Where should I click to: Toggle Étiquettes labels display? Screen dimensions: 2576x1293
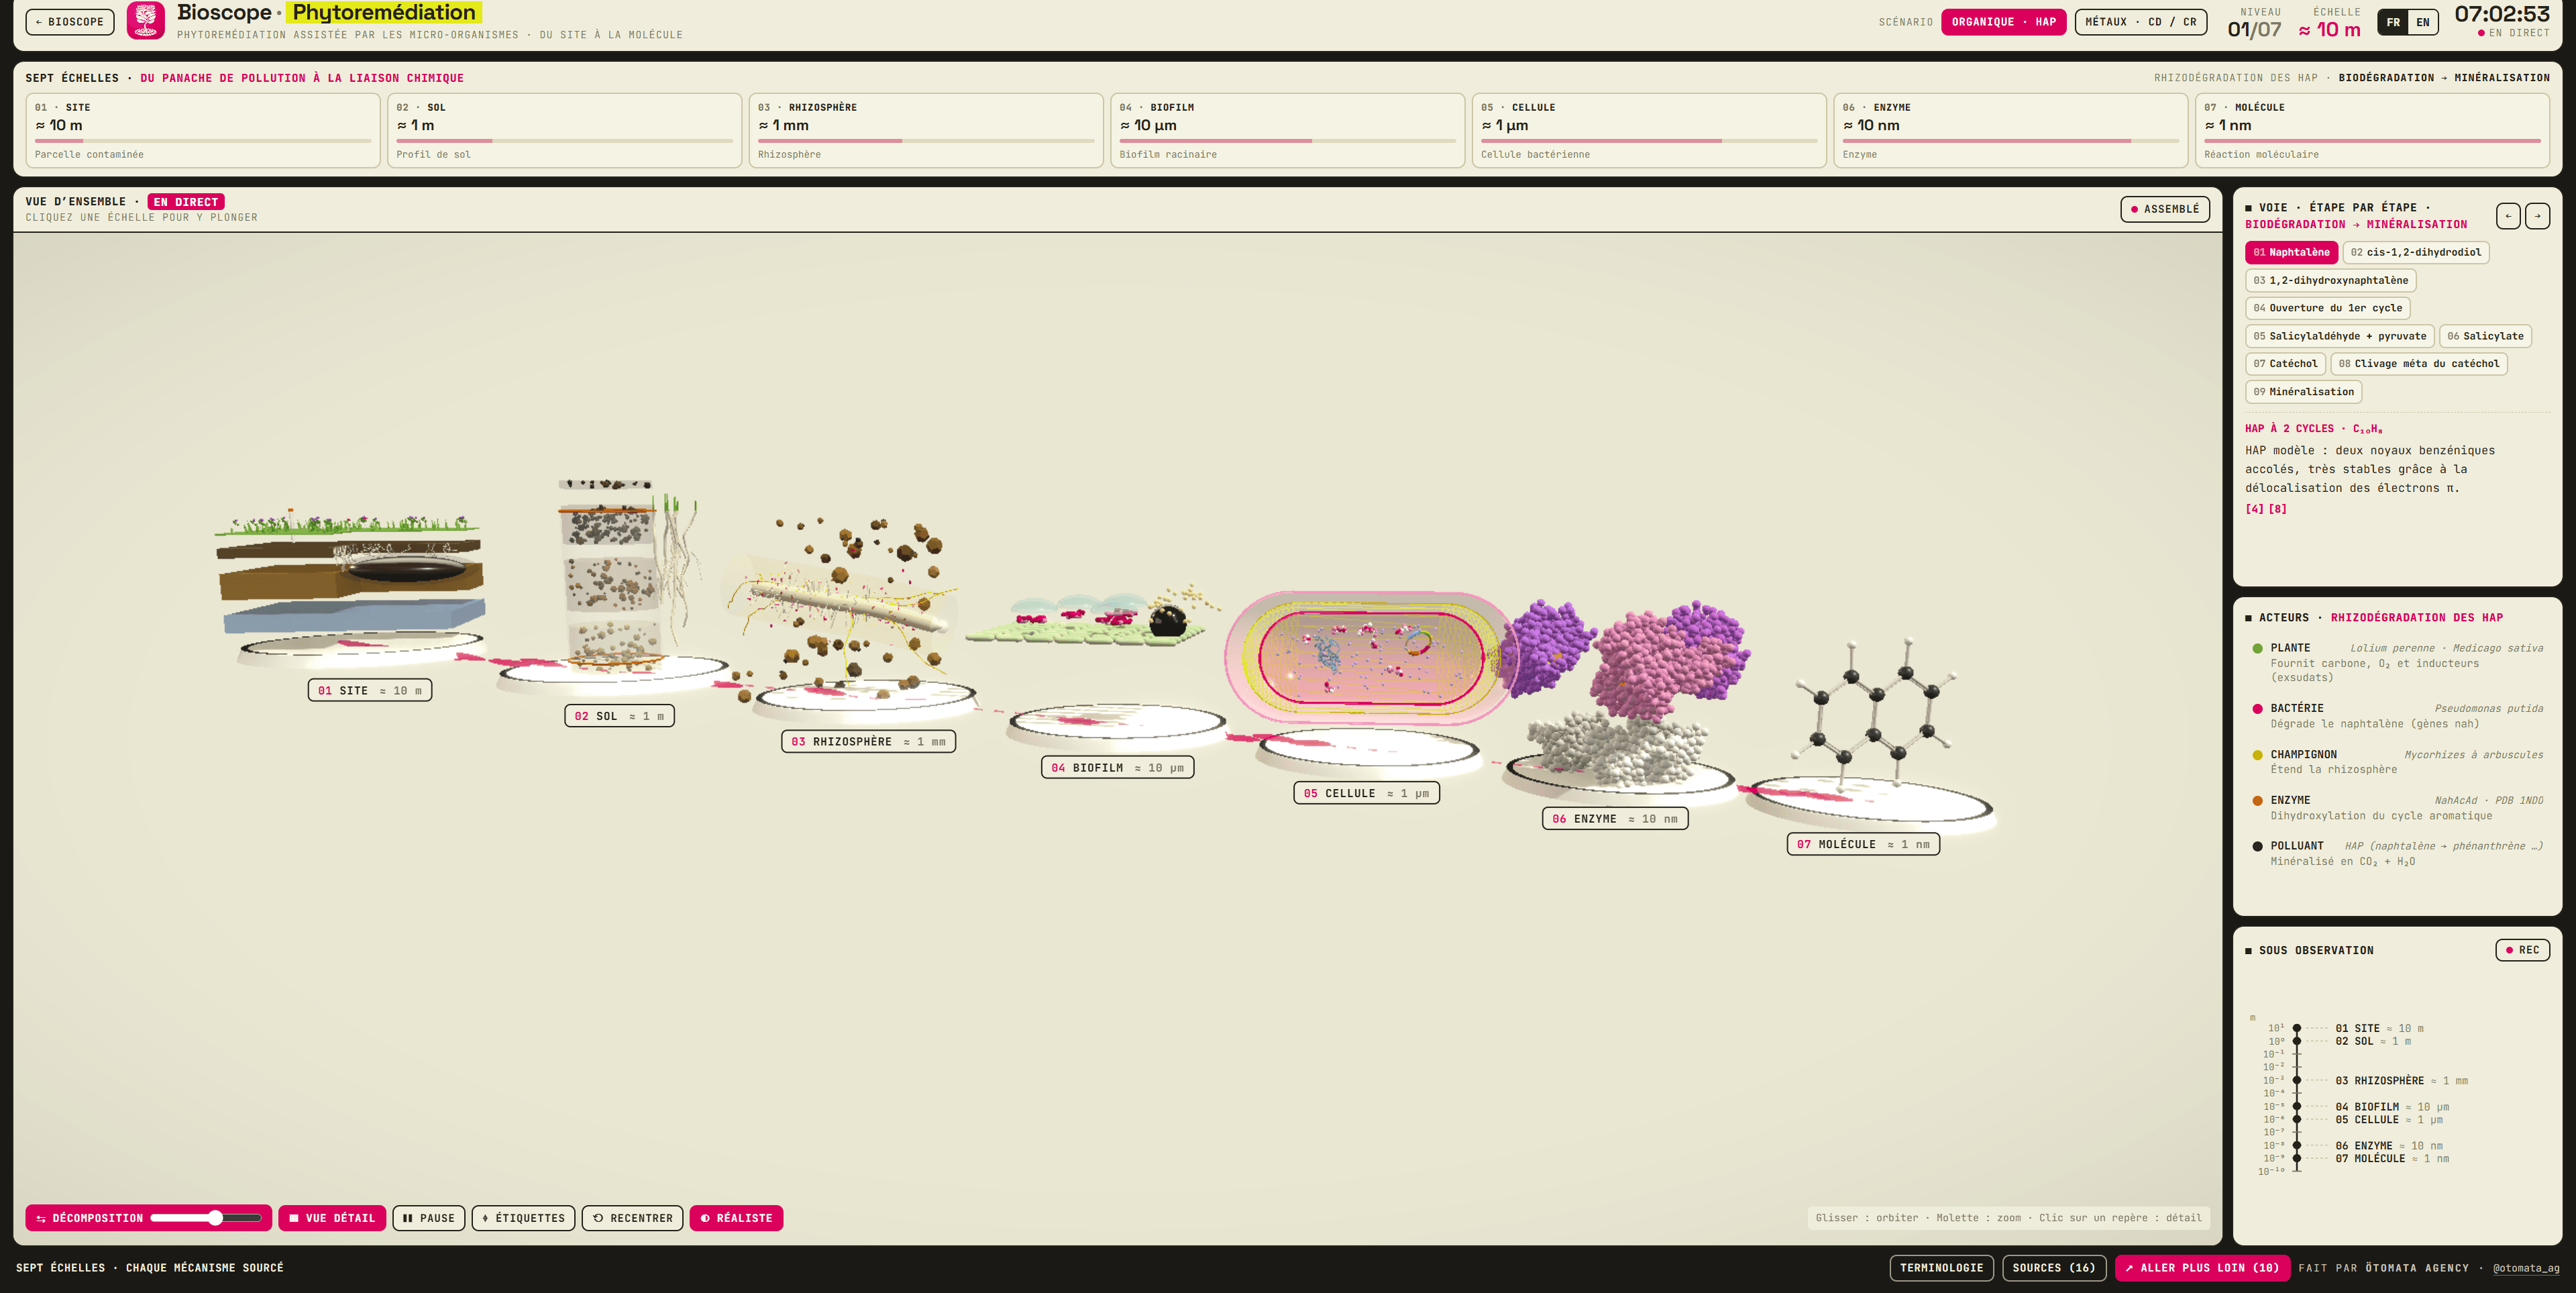coord(523,1218)
